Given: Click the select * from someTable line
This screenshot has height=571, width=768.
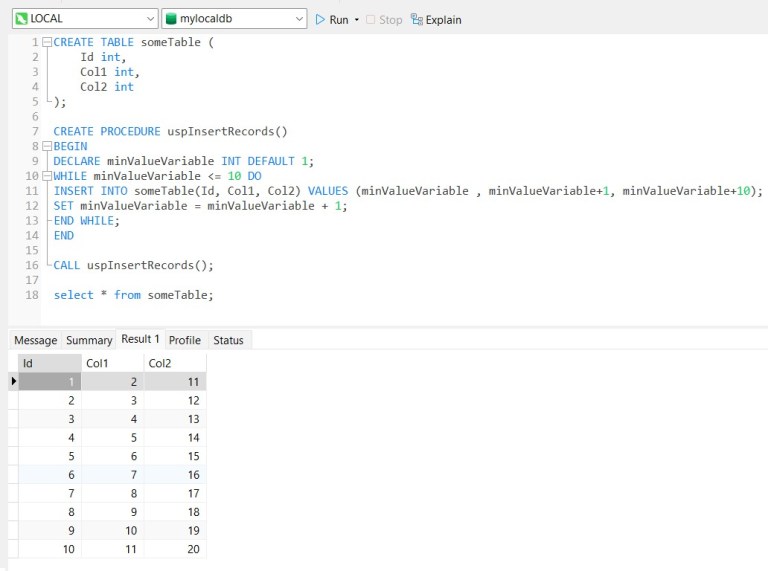Looking at the screenshot, I should point(133,295).
